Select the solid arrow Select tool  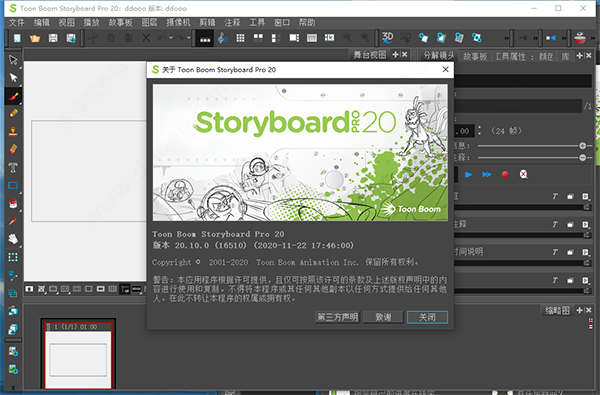tap(13, 77)
